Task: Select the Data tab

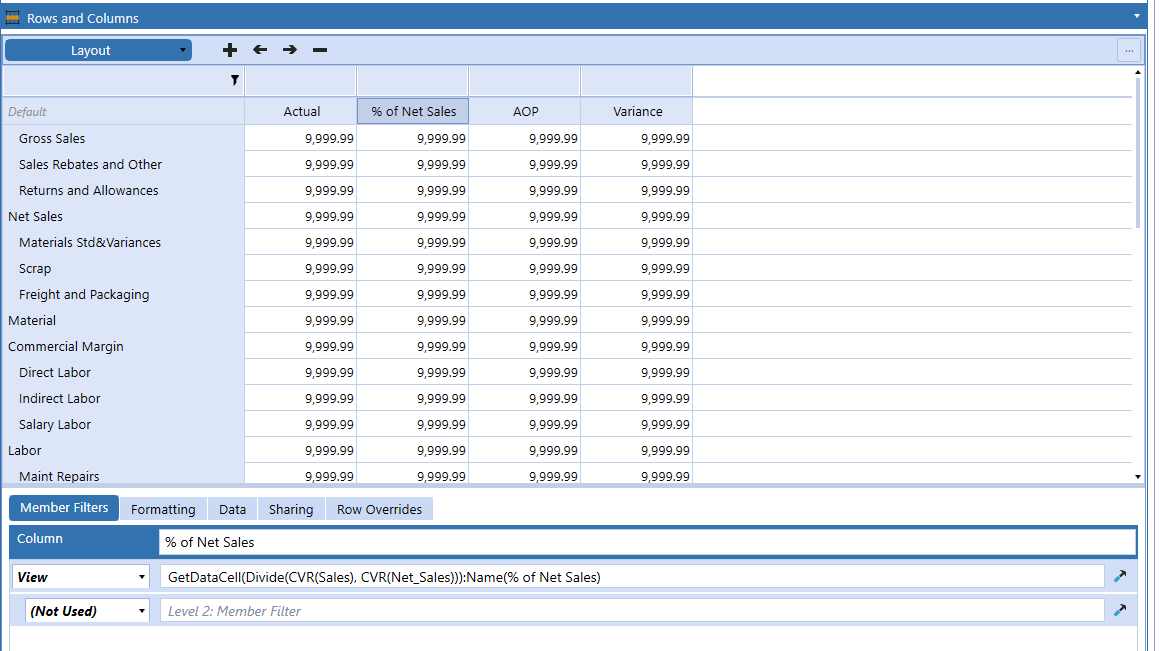Action: (x=231, y=508)
